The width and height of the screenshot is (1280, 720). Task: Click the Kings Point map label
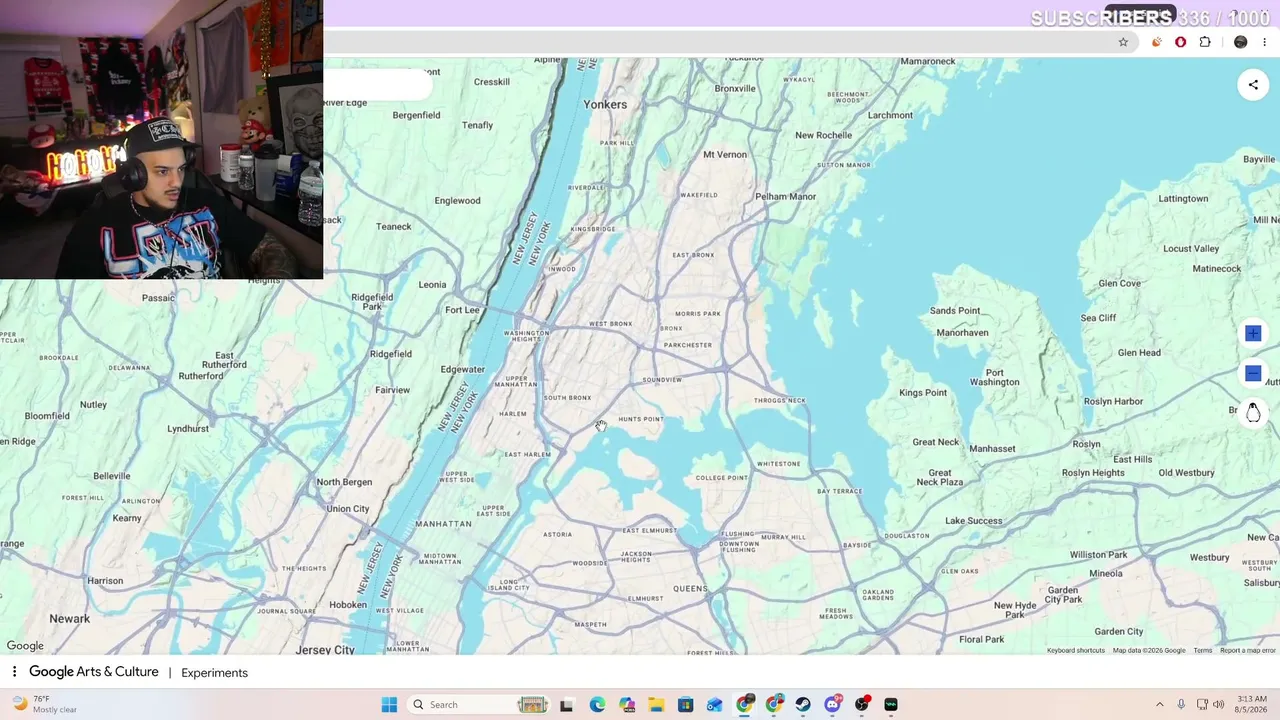pos(923,393)
